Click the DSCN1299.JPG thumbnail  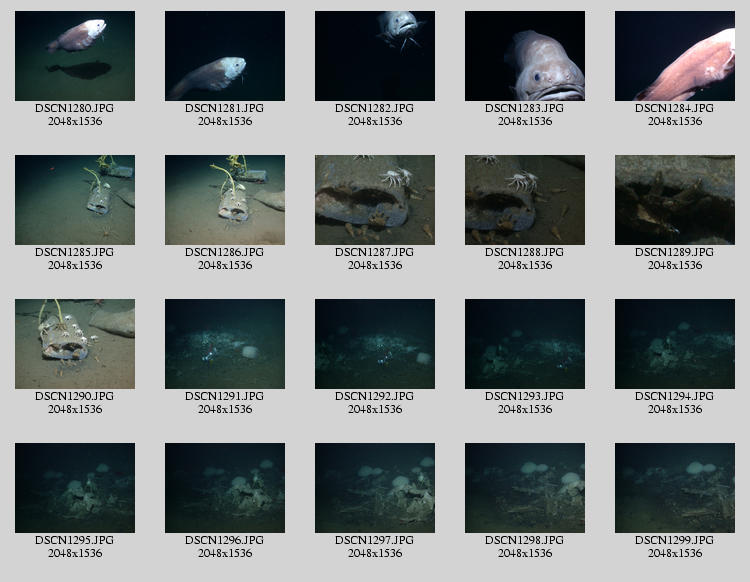(675, 488)
